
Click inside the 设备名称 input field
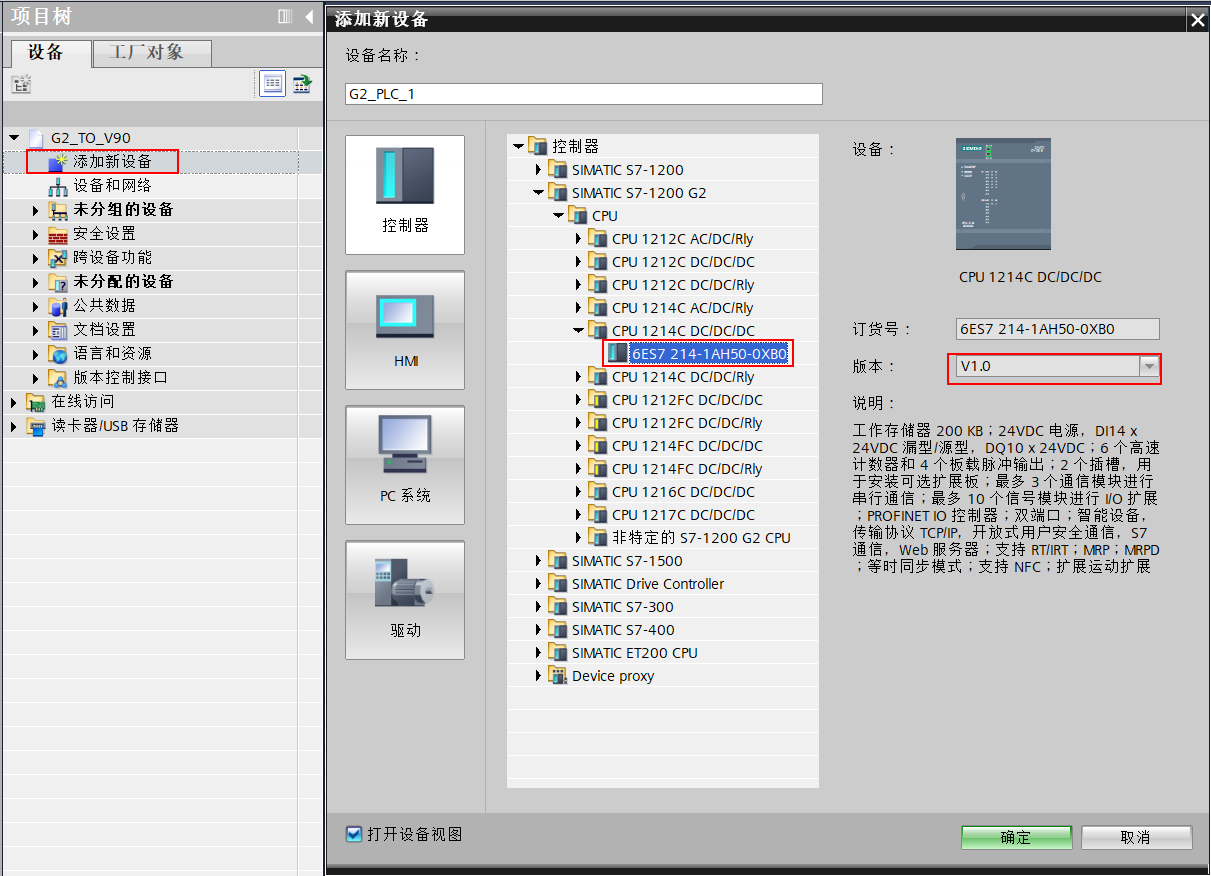[582, 94]
